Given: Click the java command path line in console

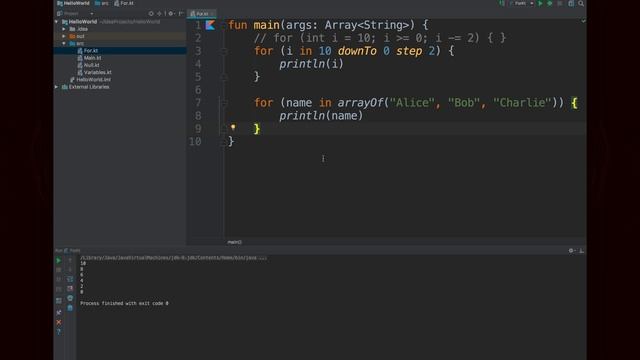Looking at the screenshot, I should point(173,258).
